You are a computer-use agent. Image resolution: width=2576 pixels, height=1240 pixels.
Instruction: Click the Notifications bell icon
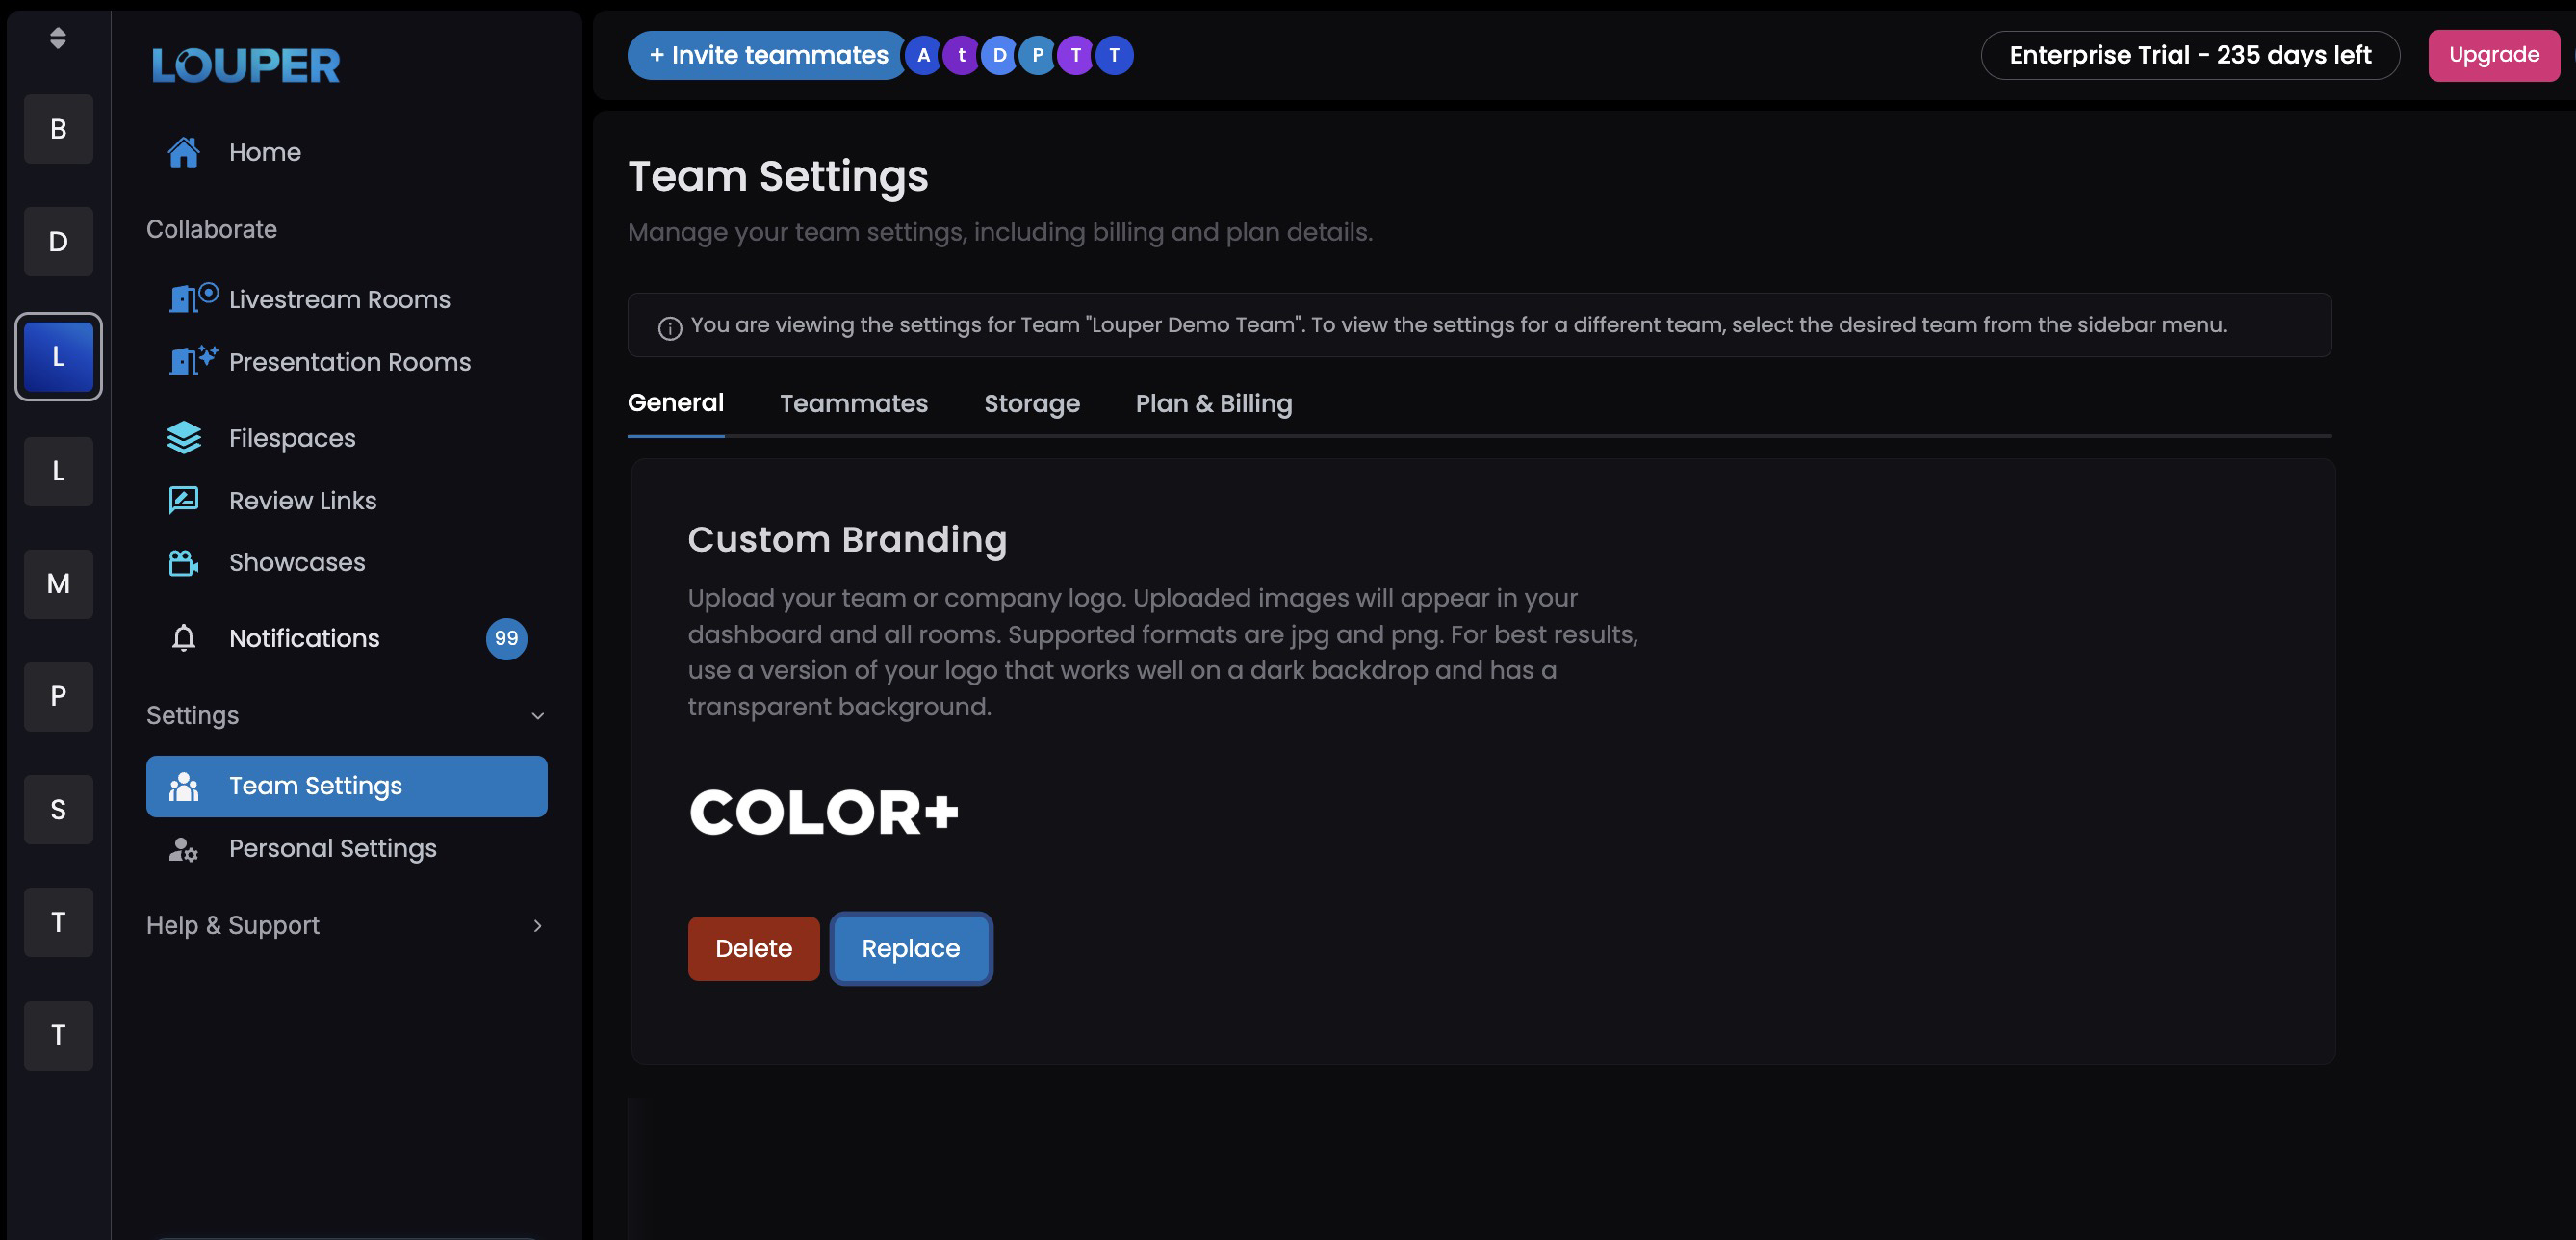(x=184, y=638)
